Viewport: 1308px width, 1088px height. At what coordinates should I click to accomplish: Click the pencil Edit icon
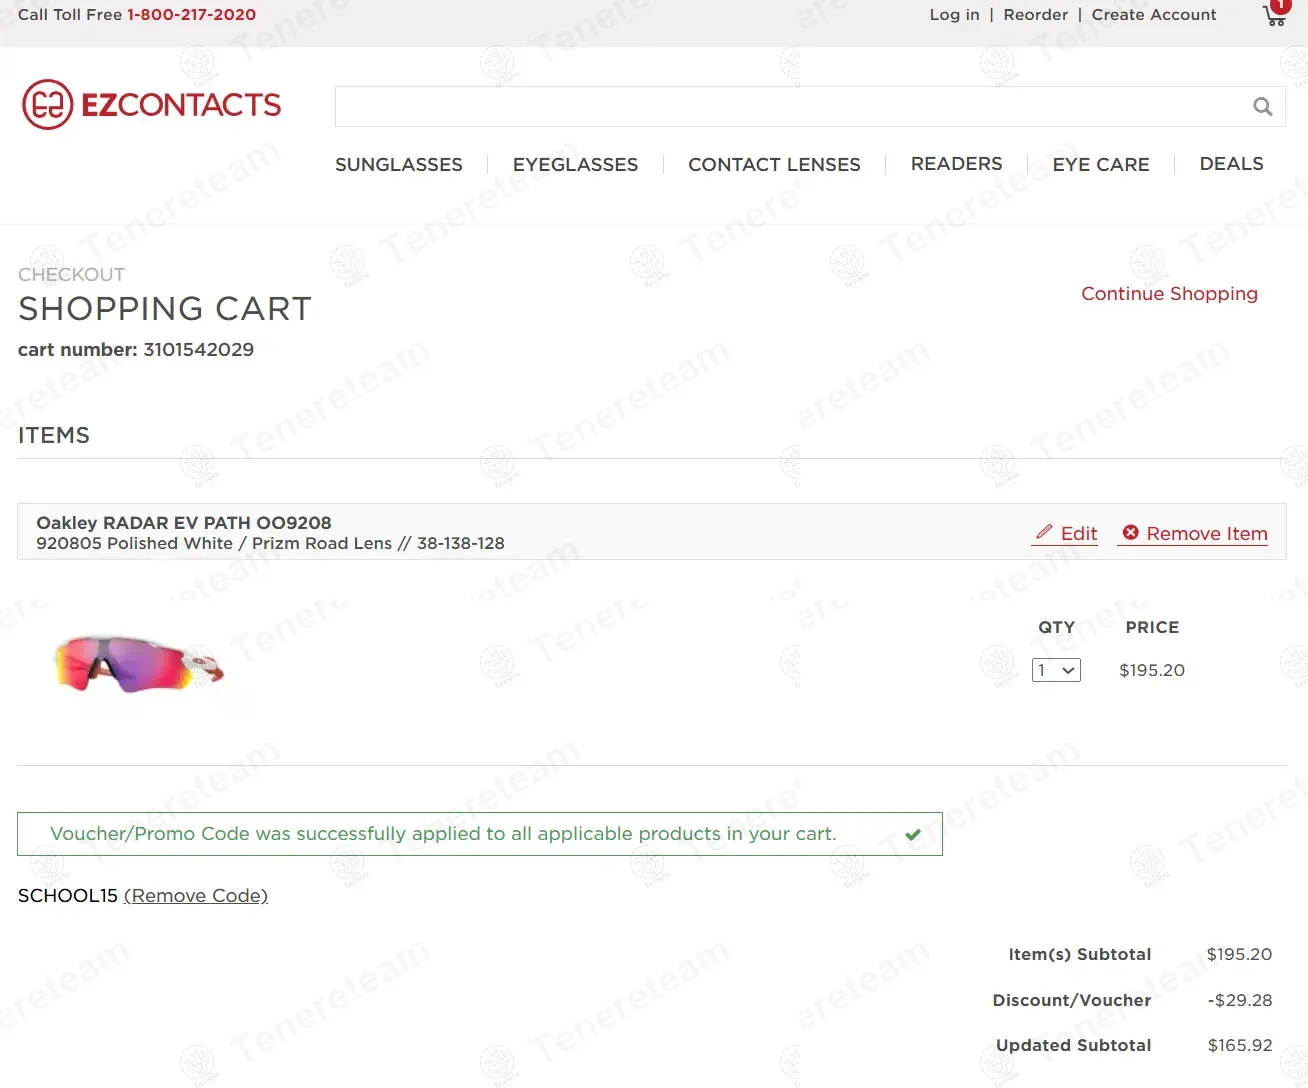[1044, 532]
